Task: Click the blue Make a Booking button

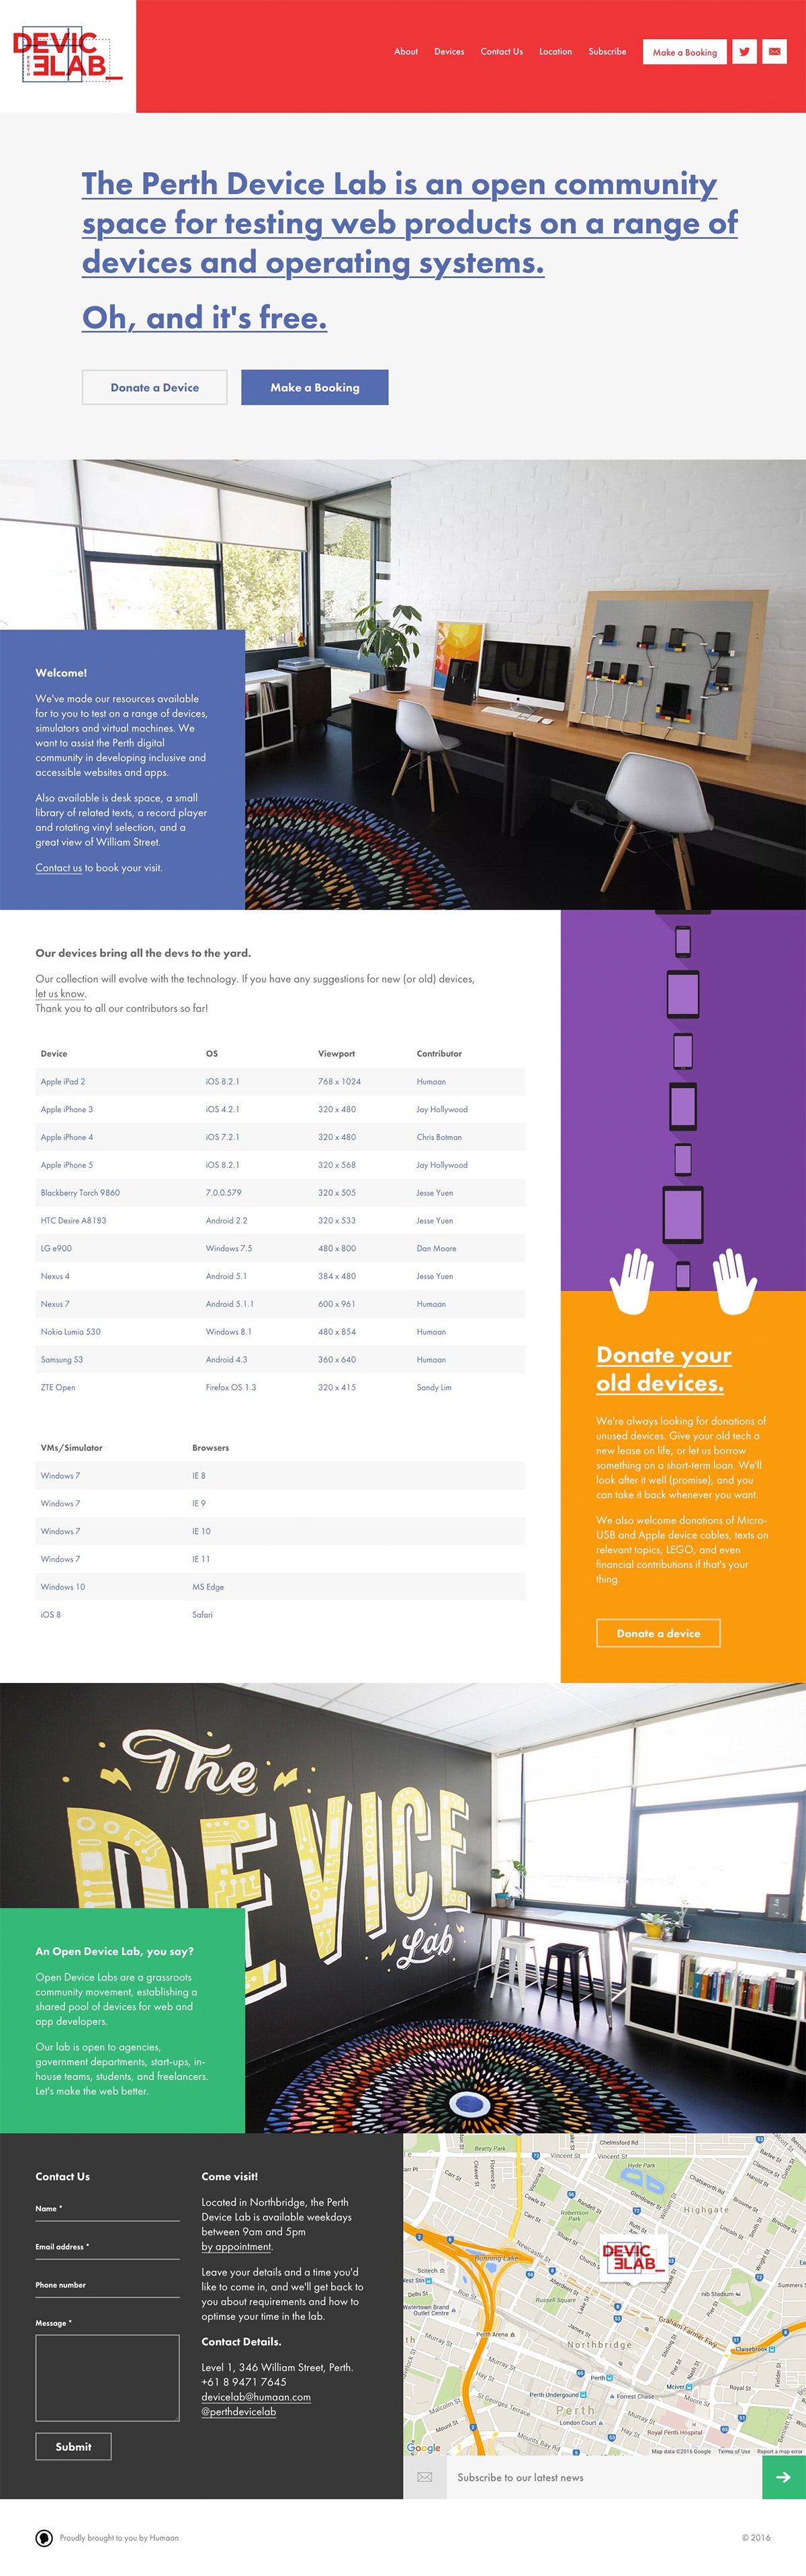Action: pyautogui.click(x=315, y=387)
